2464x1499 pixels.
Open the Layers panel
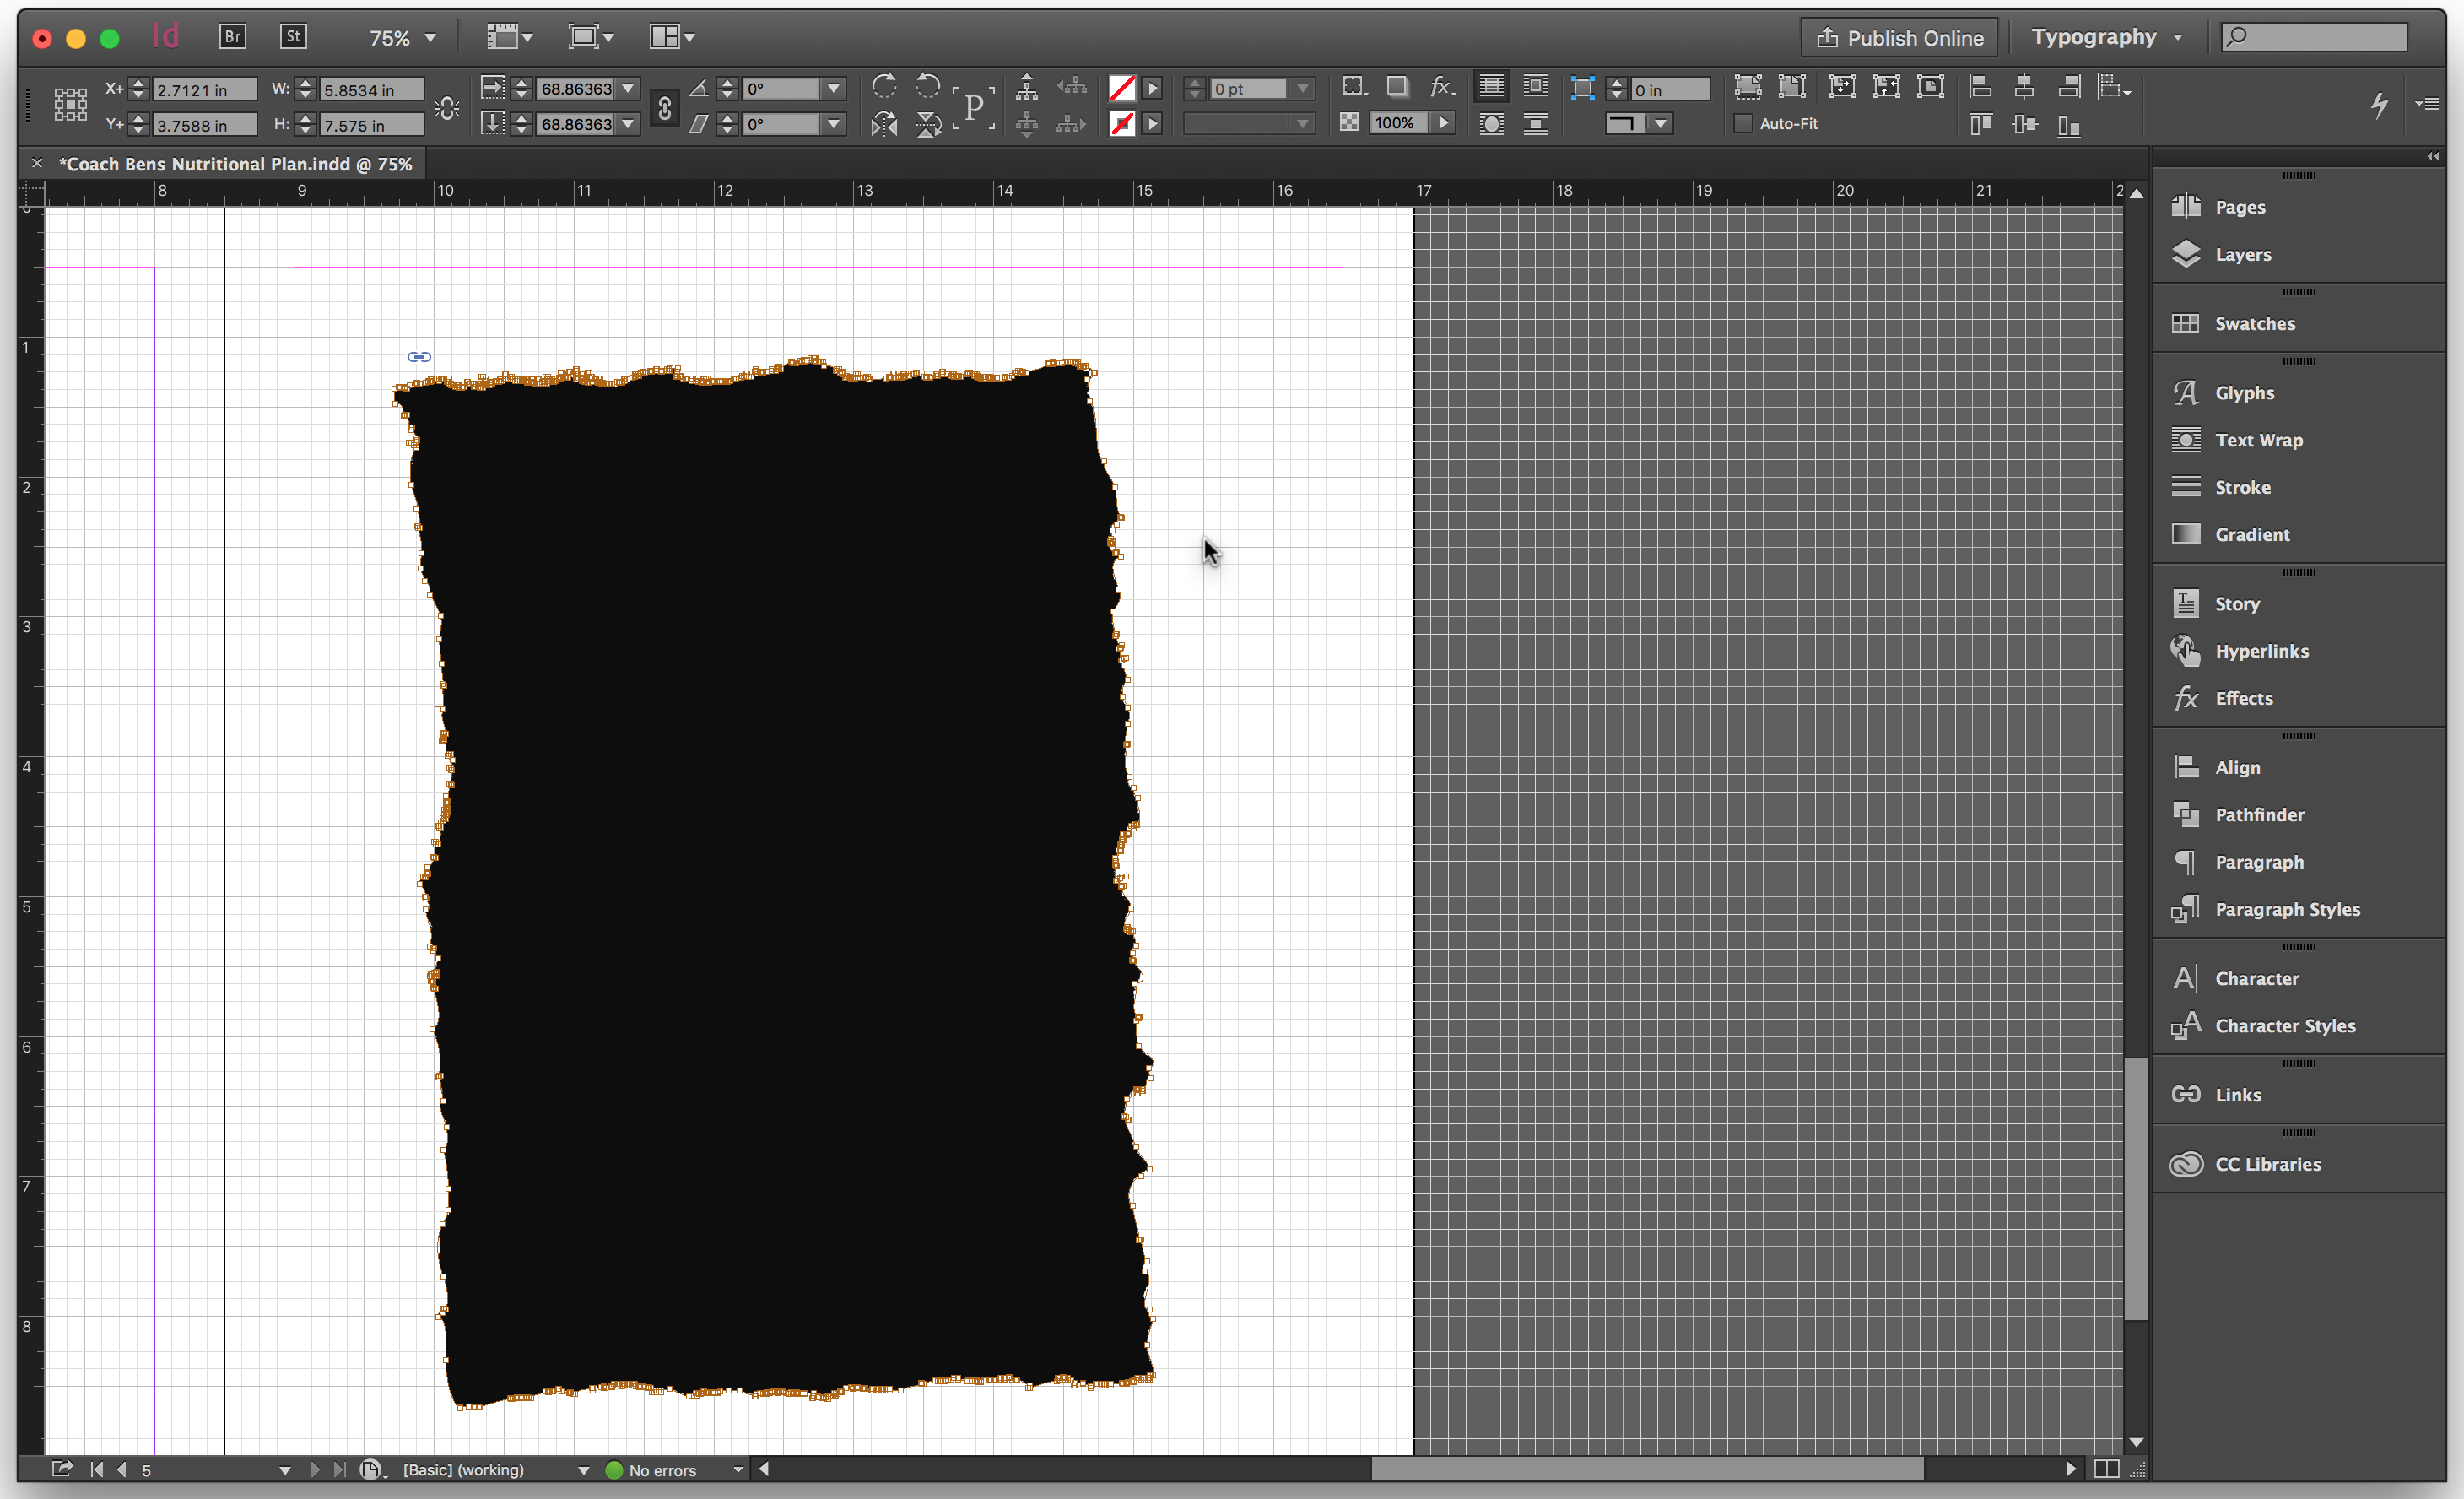pos(2244,254)
